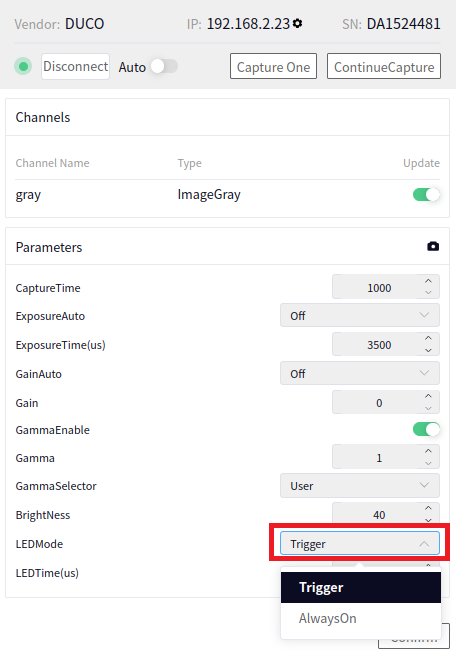Decrease Gamma value with down arrow
Image resolution: width=456 pixels, height=667 pixels.
tap(428, 463)
